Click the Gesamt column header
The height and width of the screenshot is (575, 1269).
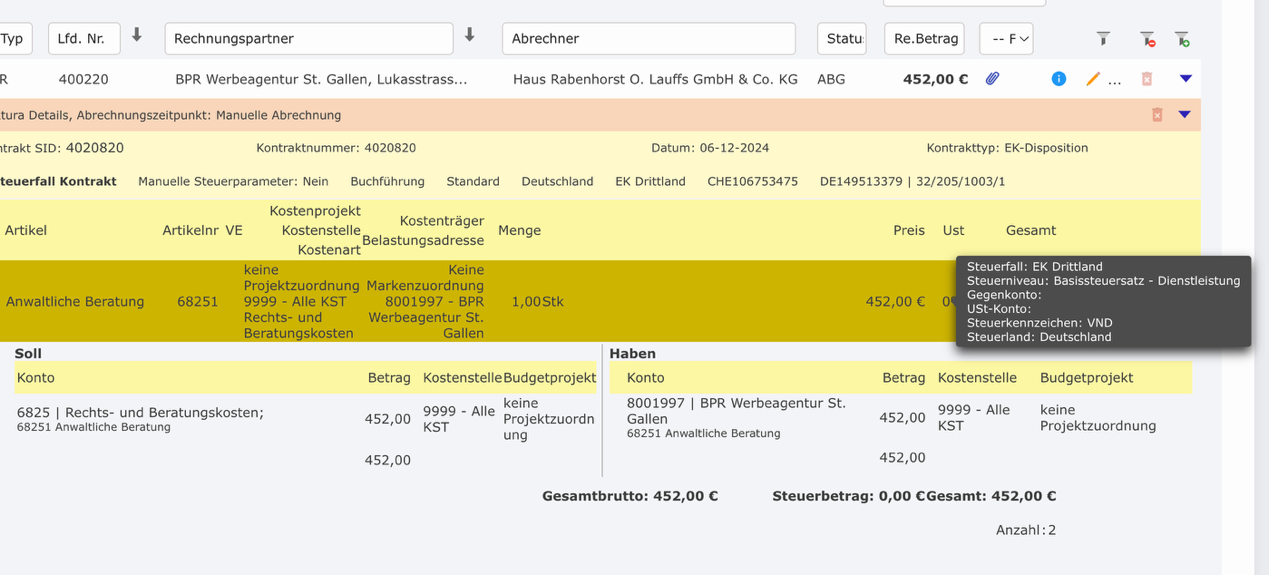pos(1030,230)
